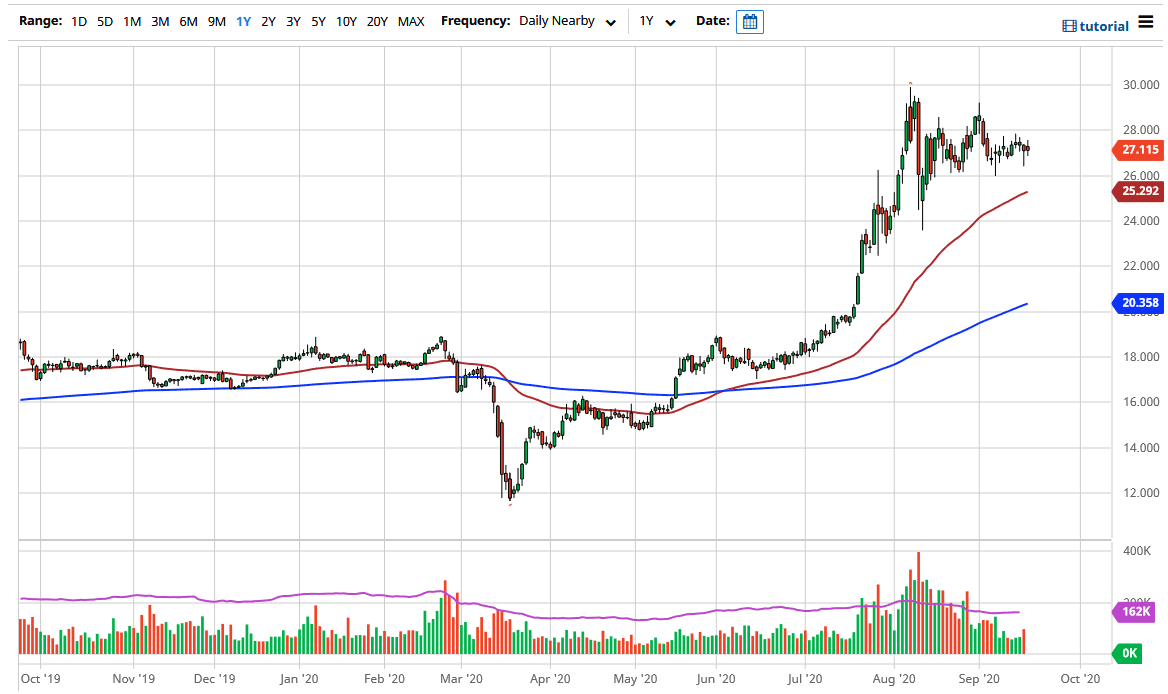Switch range to 5Y
Viewport: 1168px width, 694px height.
pos(317,21)
